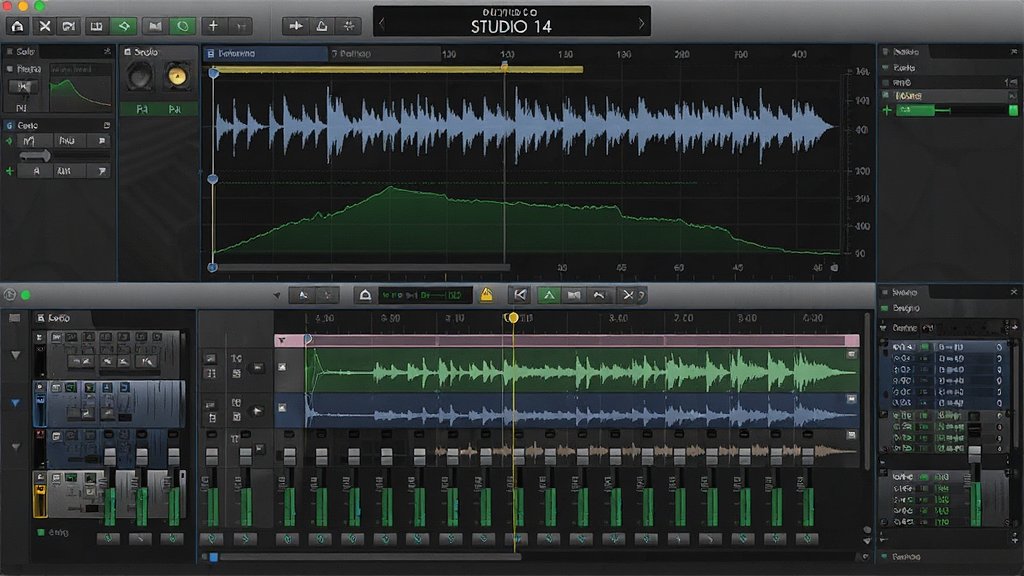Open the dropdown arrow left of pointer tool
1024x576 pixels.
point(277,296)
